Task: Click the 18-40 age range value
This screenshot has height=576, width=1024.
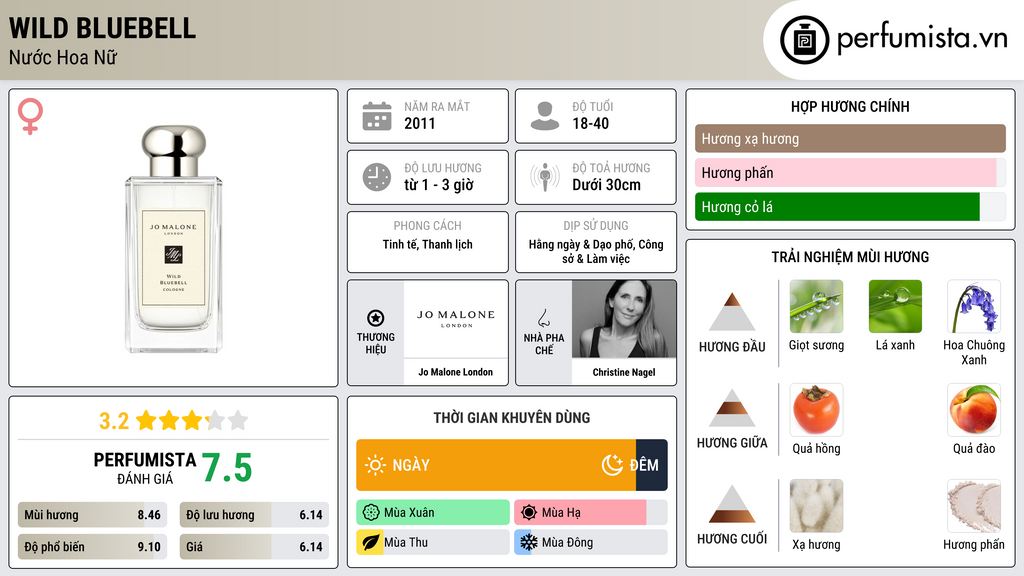Action: coord(590,123)
